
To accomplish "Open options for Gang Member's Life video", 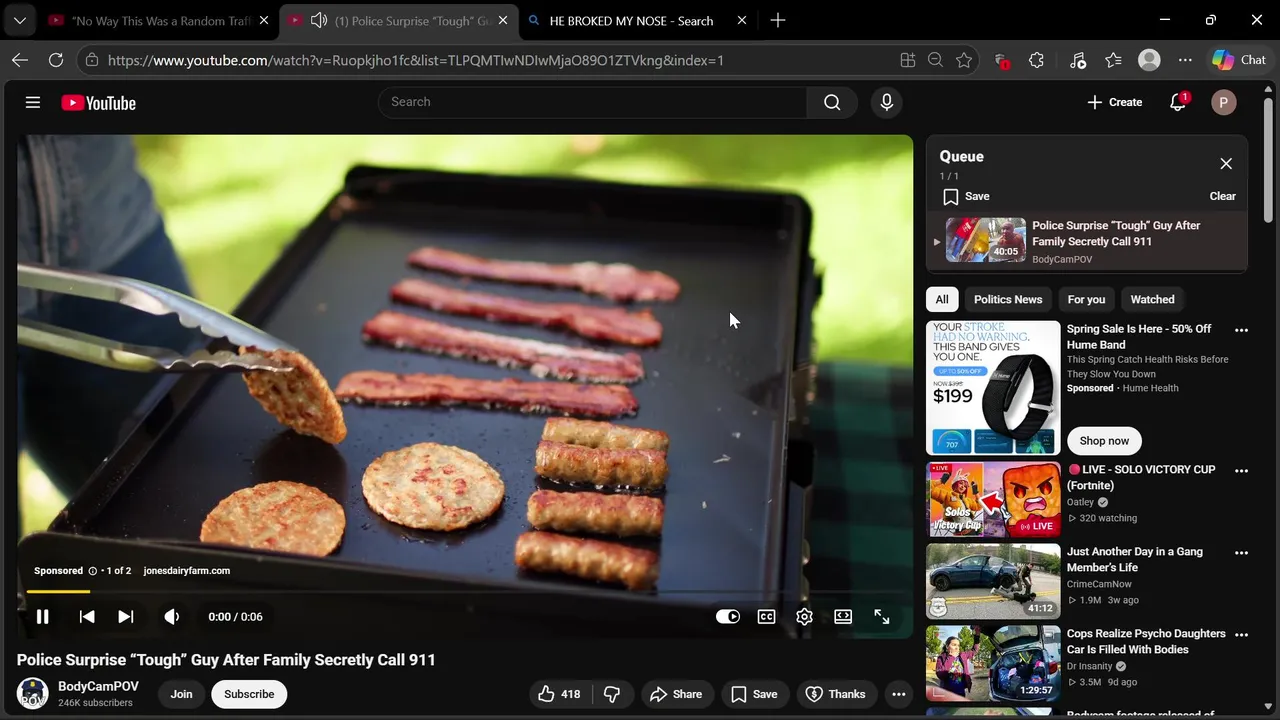I will (1241, 553).
